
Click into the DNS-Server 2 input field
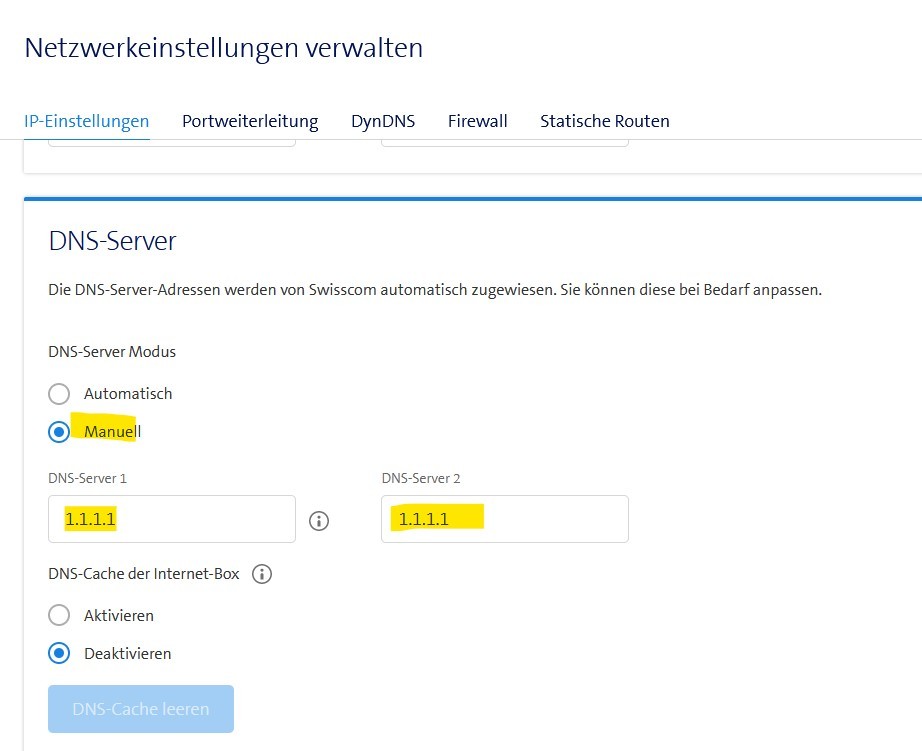[x=504, y=519]
